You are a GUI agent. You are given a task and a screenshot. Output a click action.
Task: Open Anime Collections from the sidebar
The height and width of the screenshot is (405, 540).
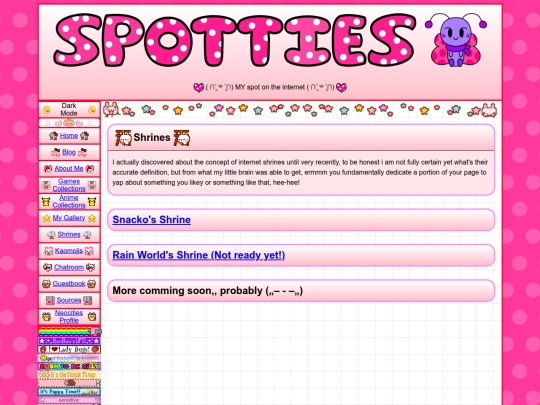69,201
